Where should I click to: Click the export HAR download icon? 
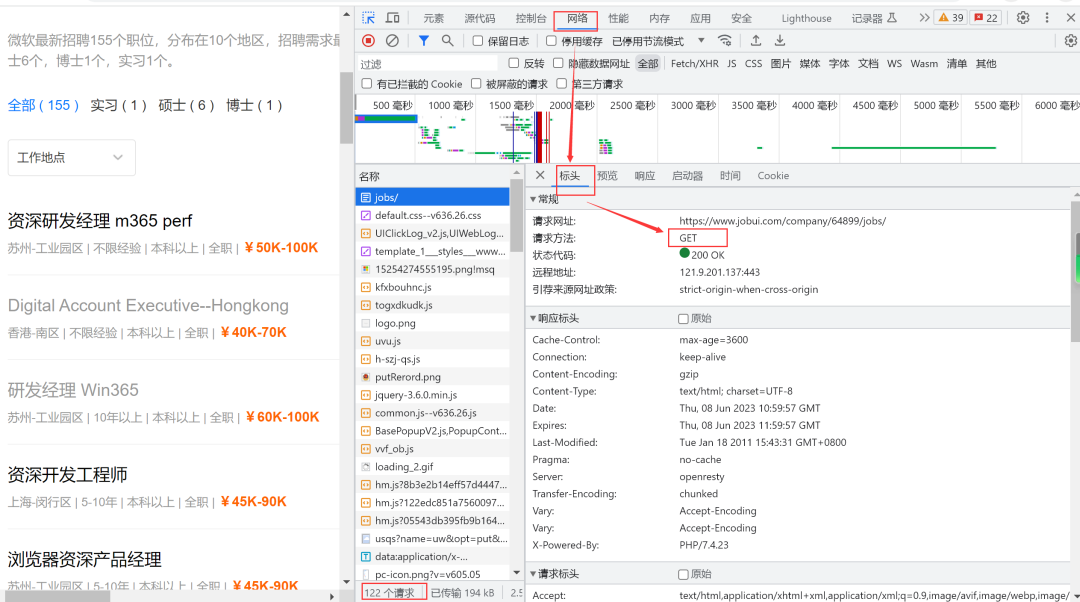click(780, 41)
